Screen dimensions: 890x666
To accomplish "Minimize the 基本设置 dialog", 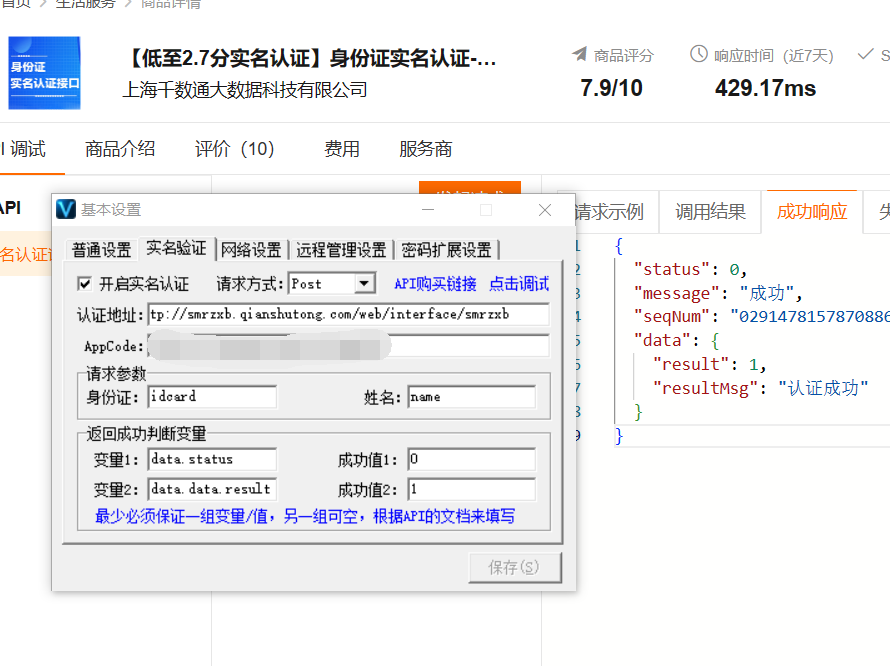I will (428, 210).
